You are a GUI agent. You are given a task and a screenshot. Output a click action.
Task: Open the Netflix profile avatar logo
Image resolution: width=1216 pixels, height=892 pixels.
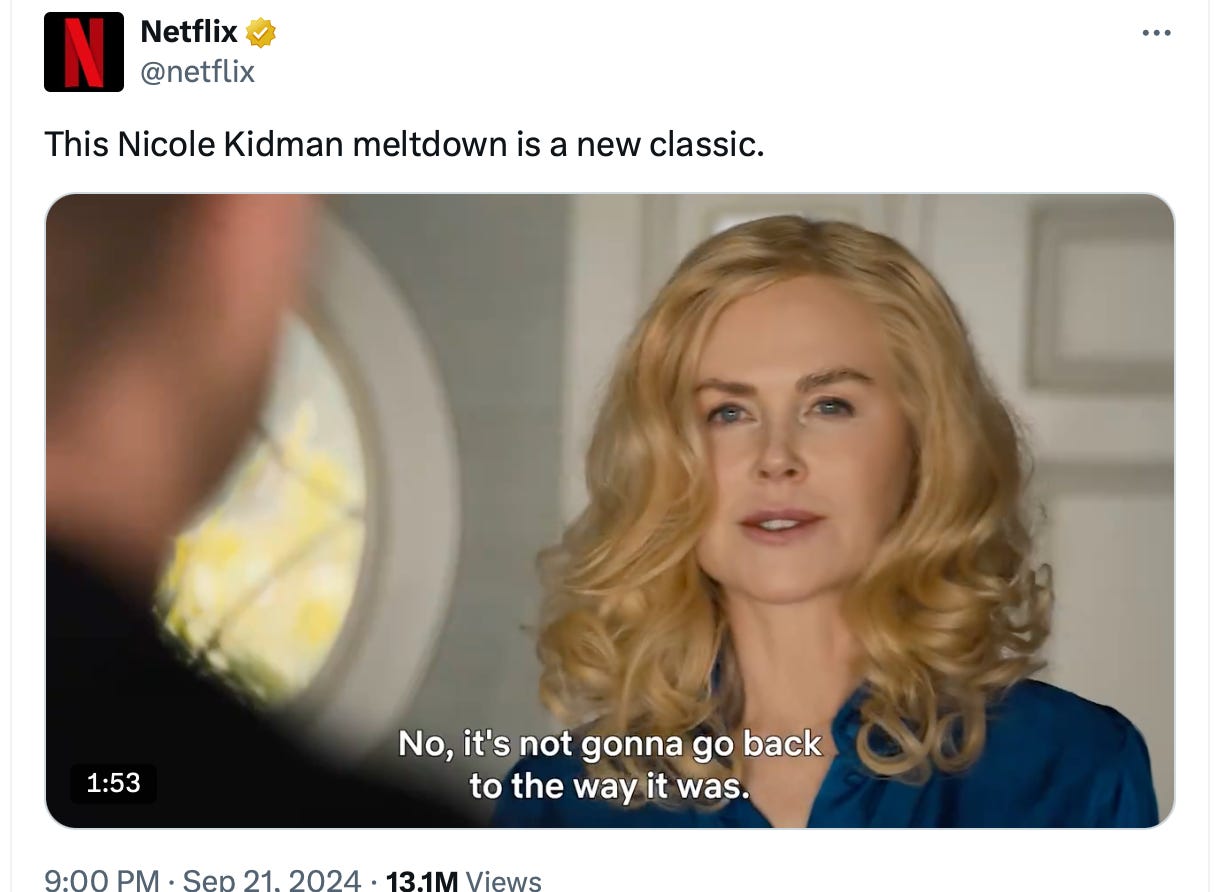pos(84,52)
